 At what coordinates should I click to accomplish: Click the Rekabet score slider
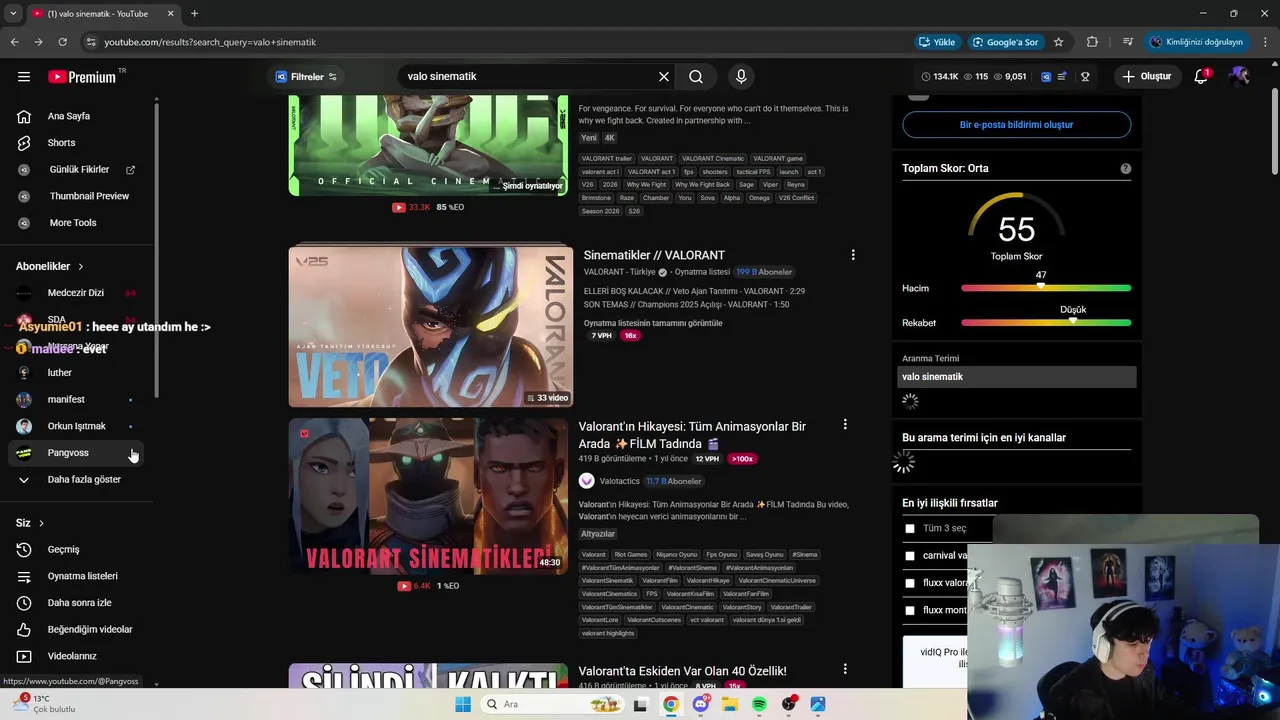coord(1046,323)
